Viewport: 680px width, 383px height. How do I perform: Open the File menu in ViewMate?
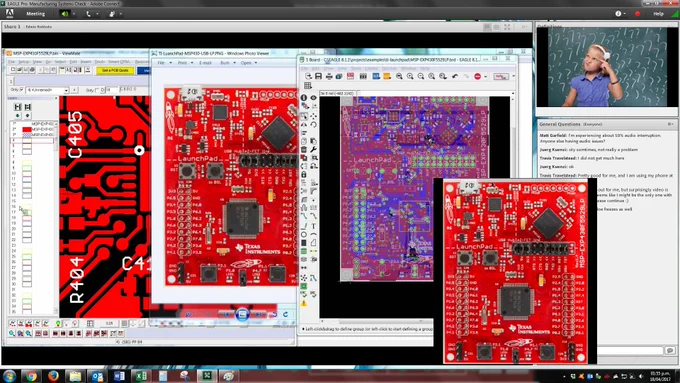(x=12, y=62)
